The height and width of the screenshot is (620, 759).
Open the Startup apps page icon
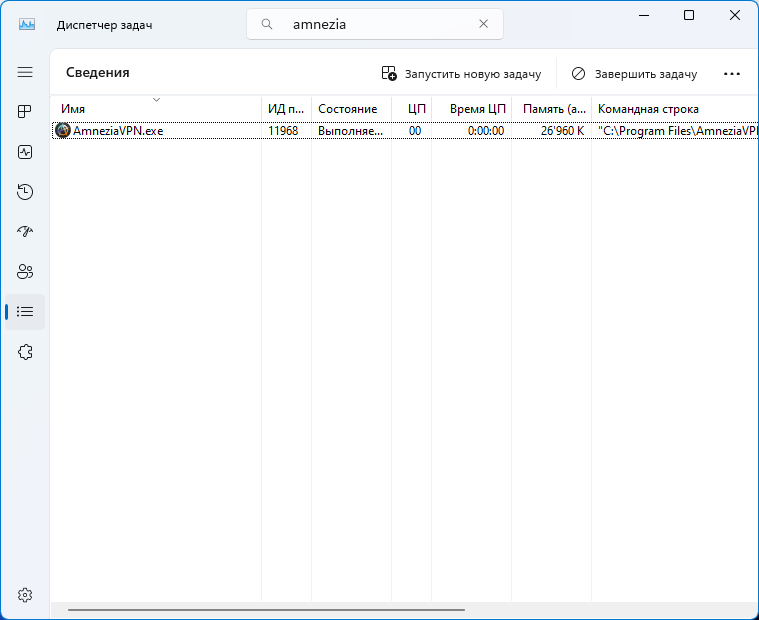pyautogui.click(x=25, y=232)
